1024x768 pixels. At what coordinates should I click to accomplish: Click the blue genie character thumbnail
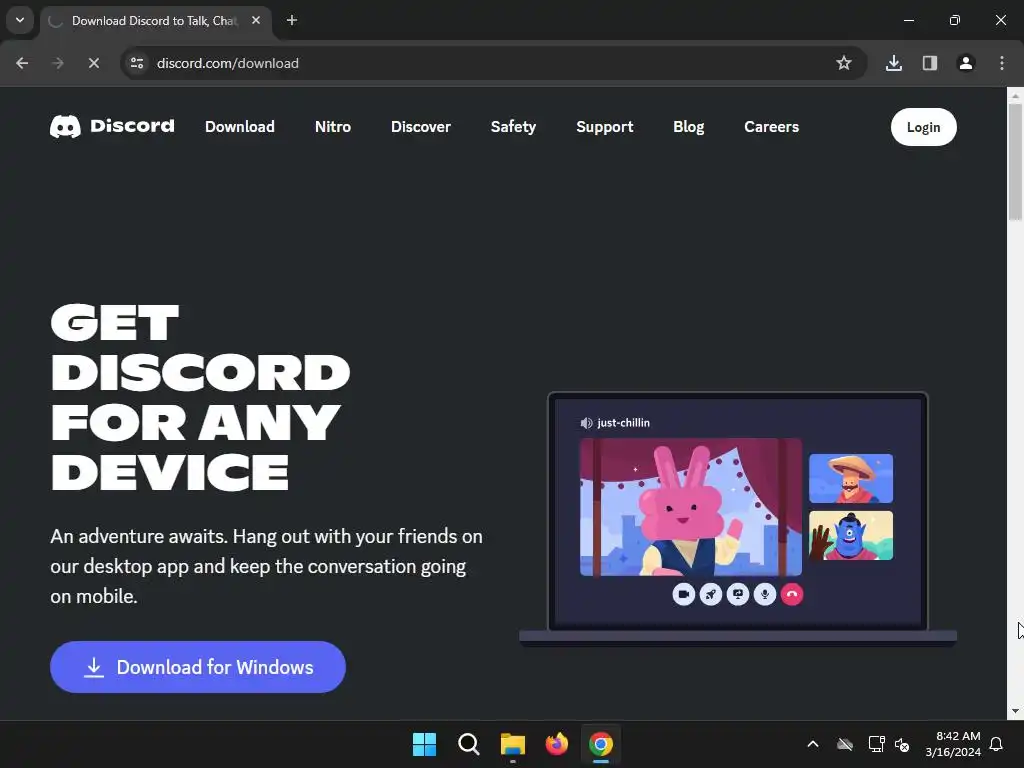(851, 536)
